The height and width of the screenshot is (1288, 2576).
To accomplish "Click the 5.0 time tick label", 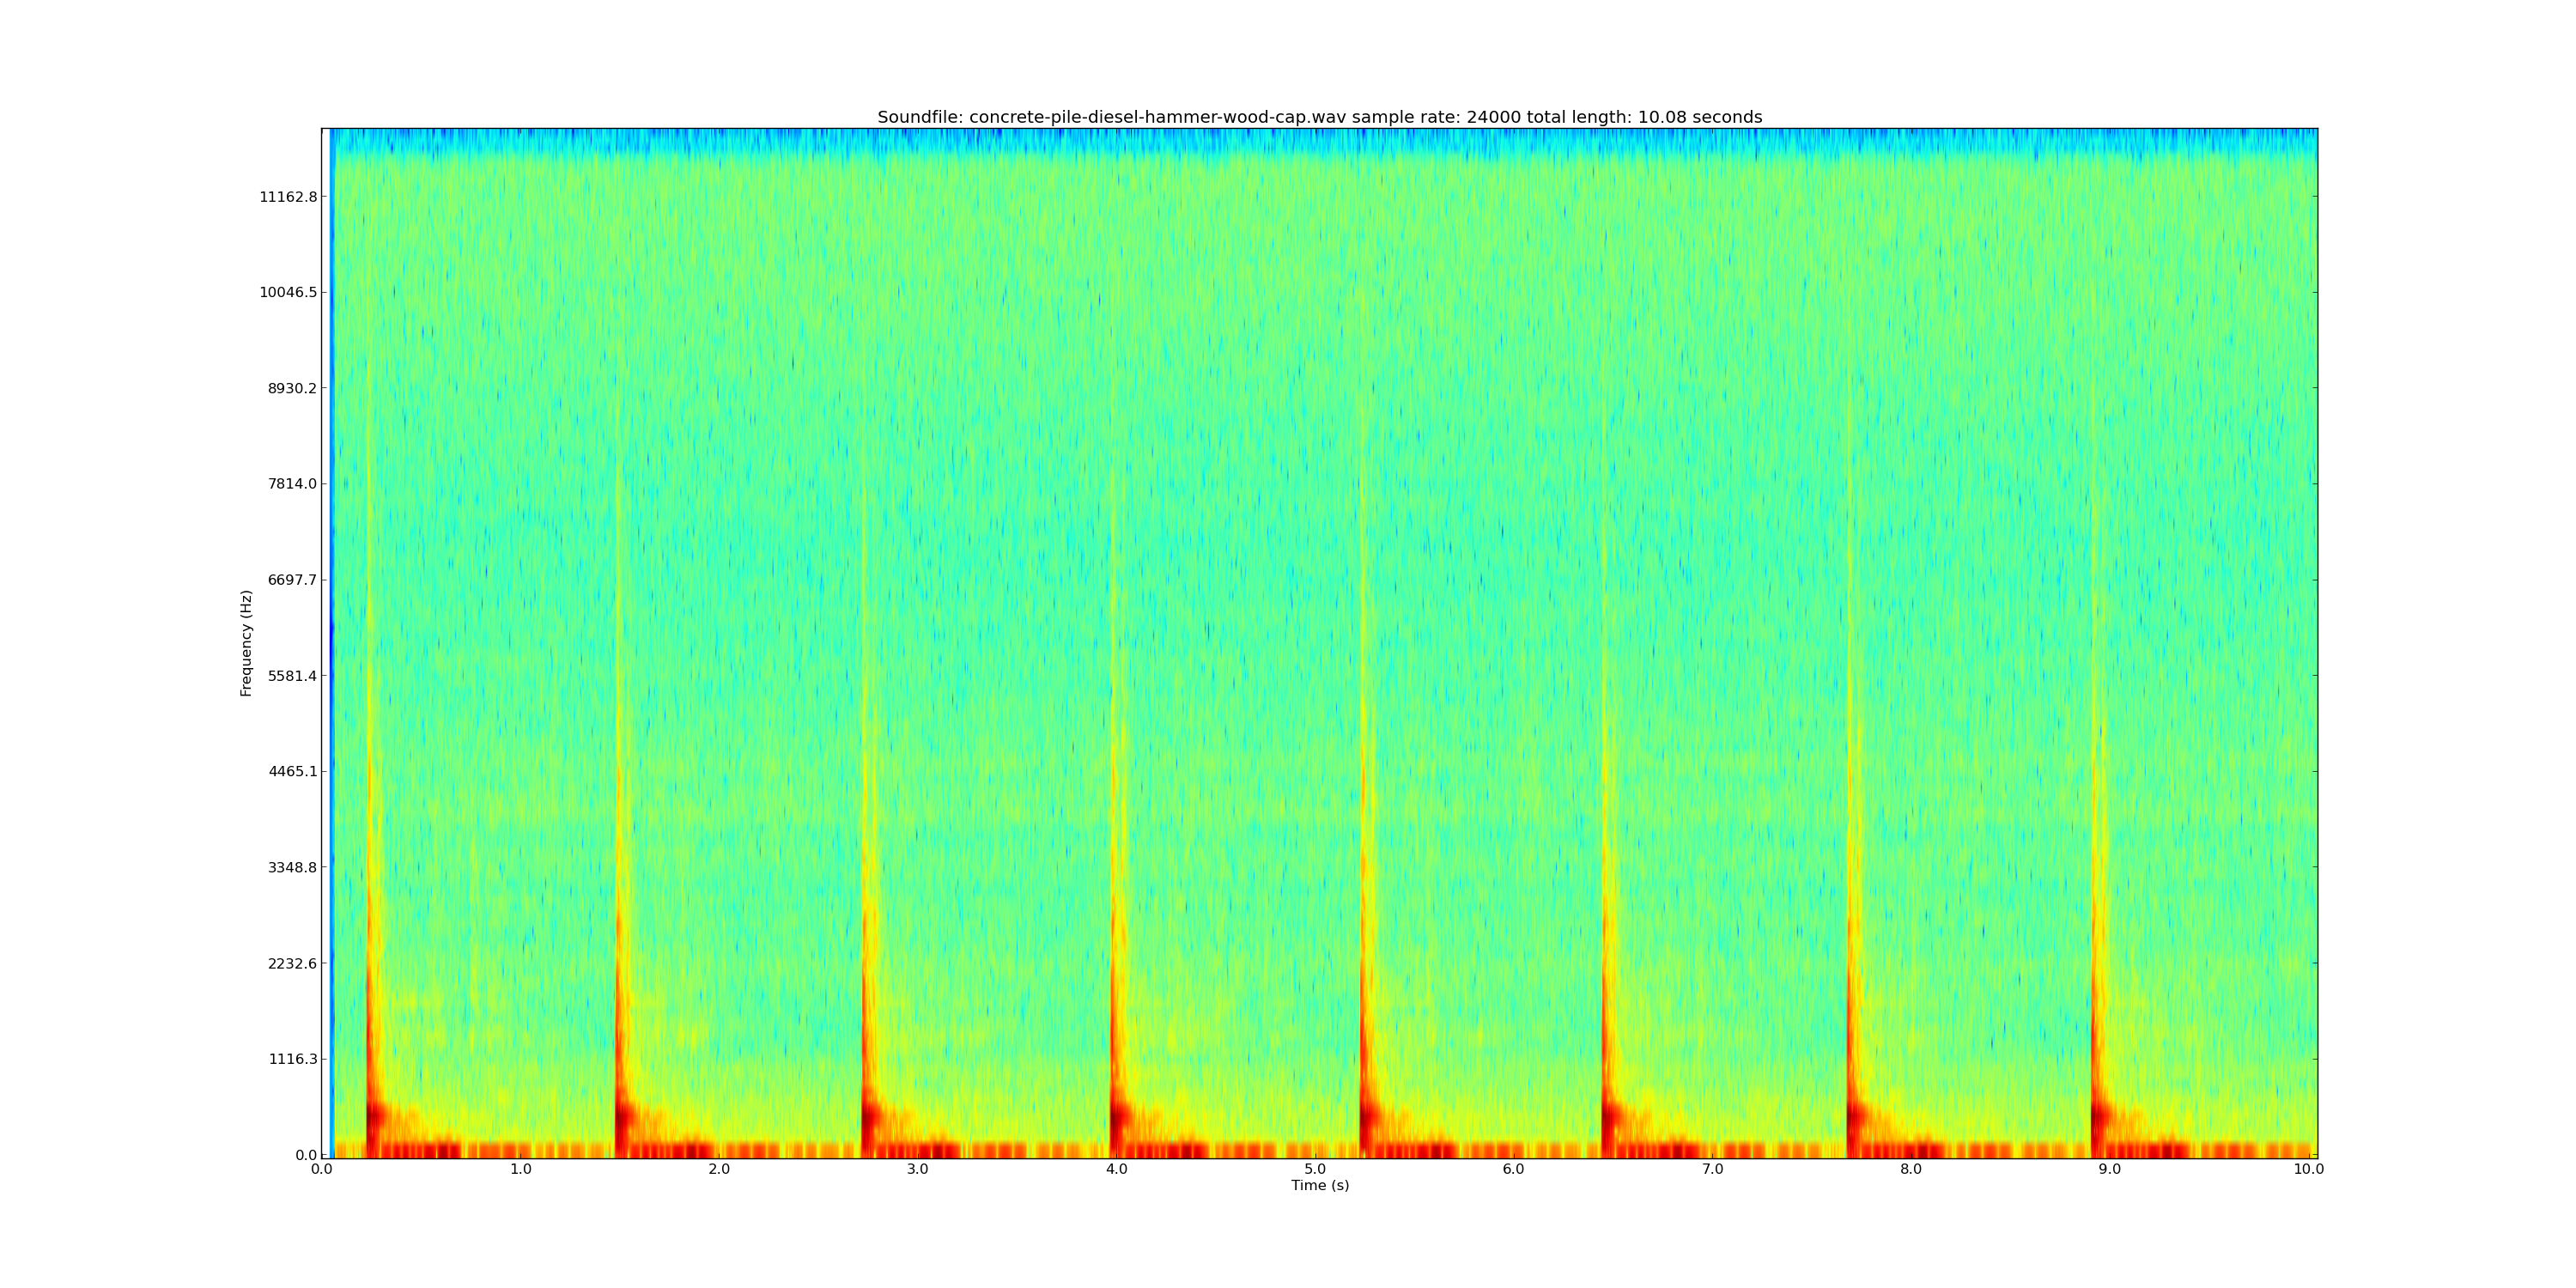I will tap(1315, 1169).
